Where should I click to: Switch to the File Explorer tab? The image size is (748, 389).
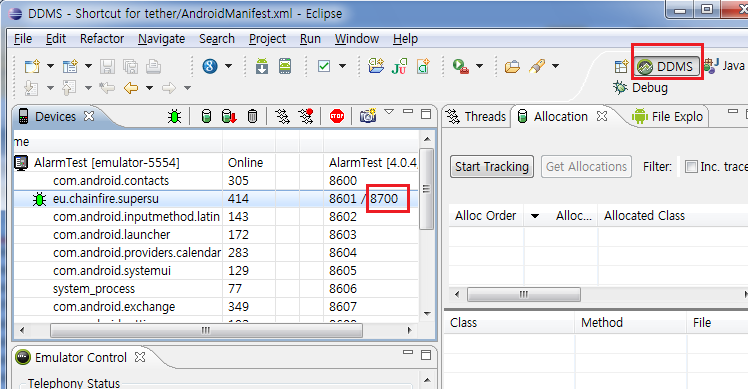tap(668, 116)
